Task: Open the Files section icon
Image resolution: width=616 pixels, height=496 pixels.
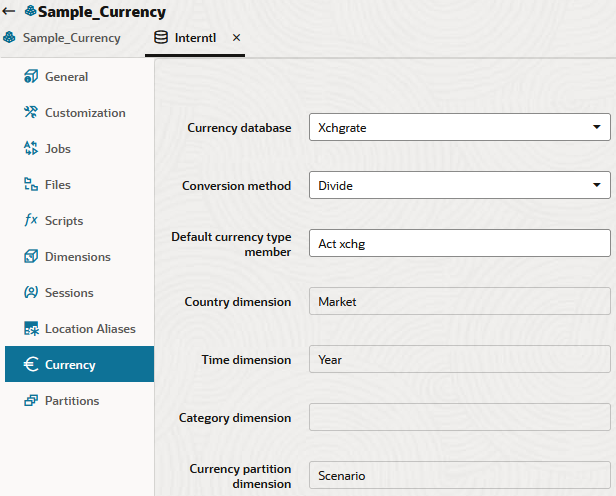Action: tap(31, 185)
